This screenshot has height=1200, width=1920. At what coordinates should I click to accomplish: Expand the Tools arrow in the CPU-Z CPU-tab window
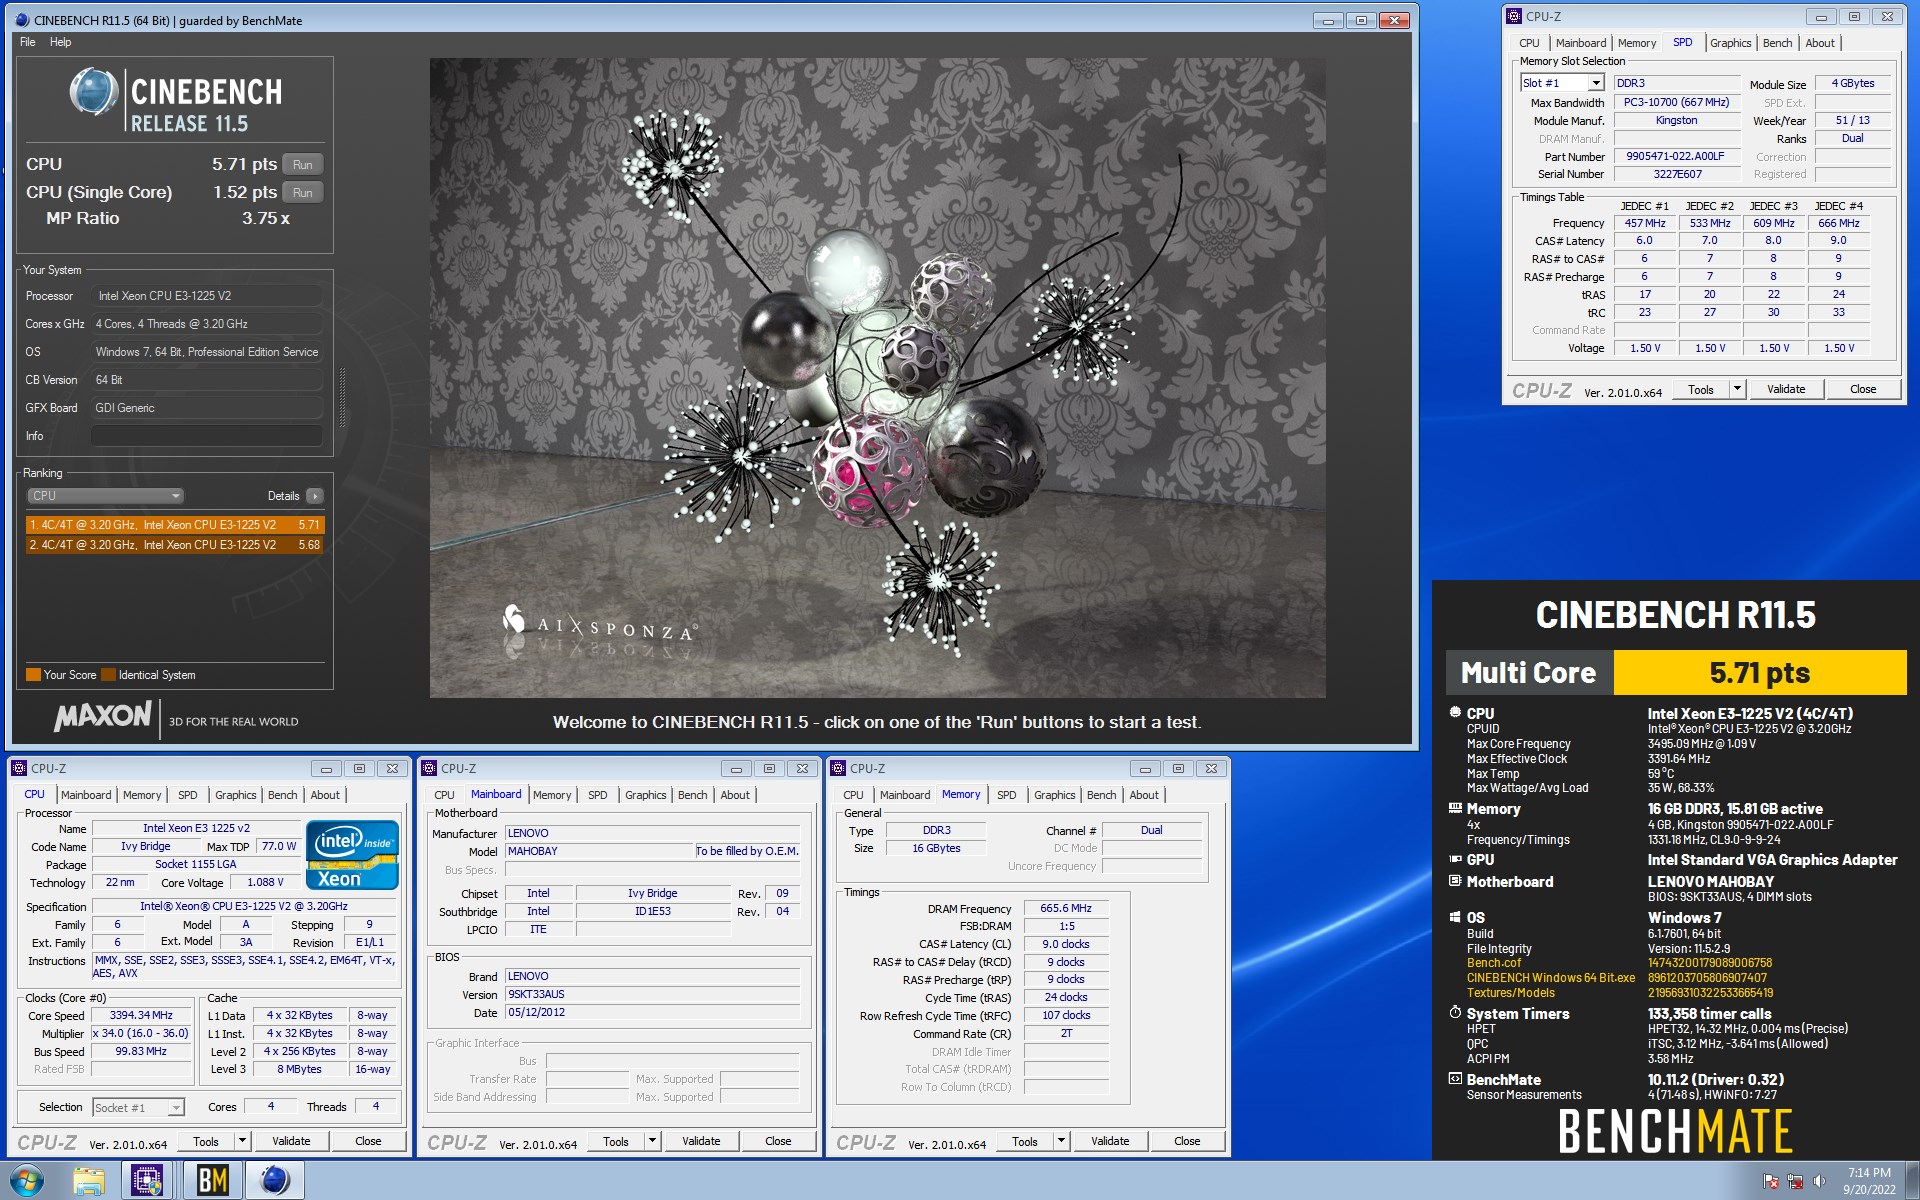[x=241, y=1141]
